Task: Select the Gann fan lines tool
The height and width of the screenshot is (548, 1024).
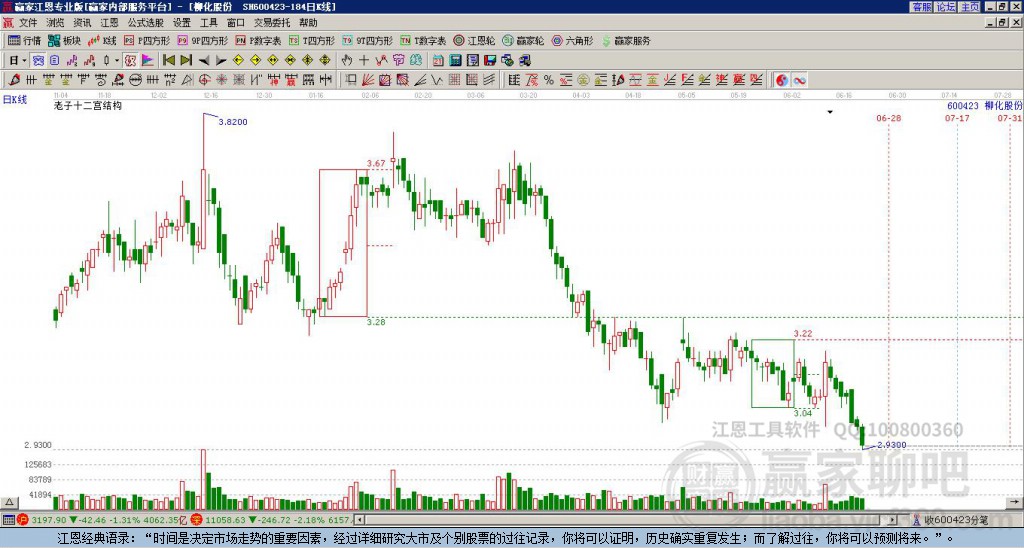Action: (x=368, y=80)
